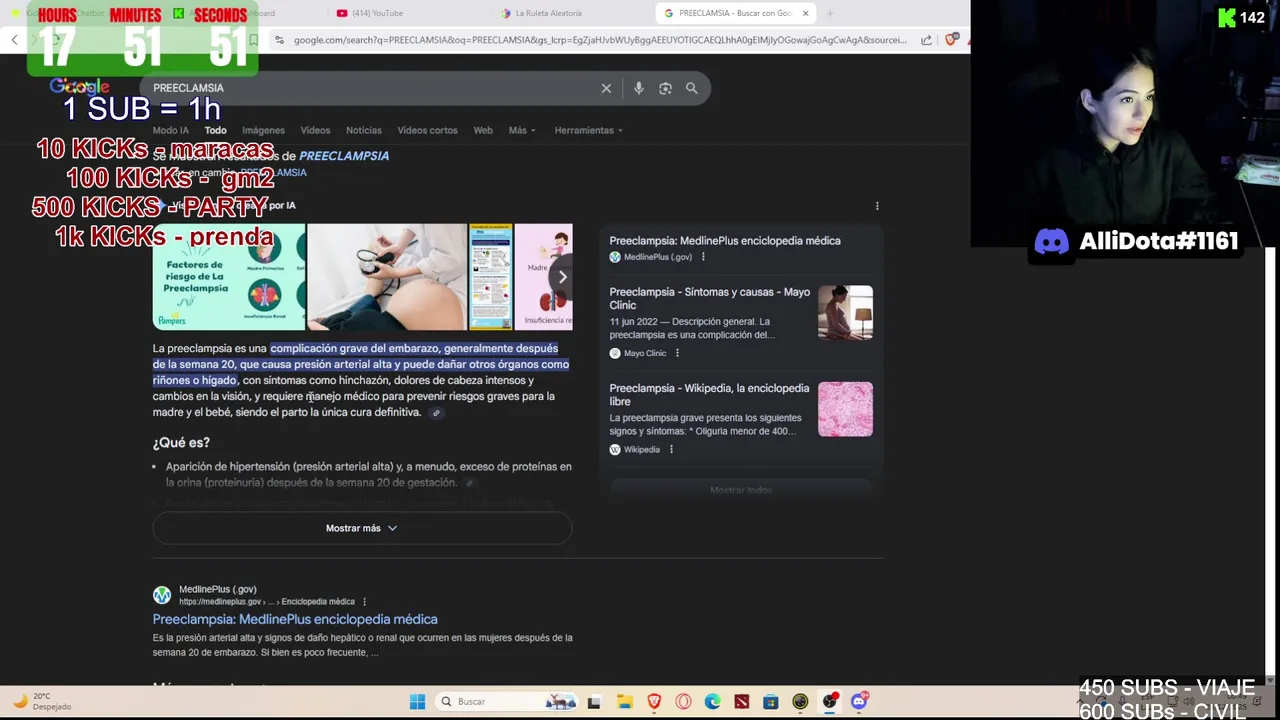
Task: Click the browser address bar URL
Action: pyautogui.click(x=600, y=40)
